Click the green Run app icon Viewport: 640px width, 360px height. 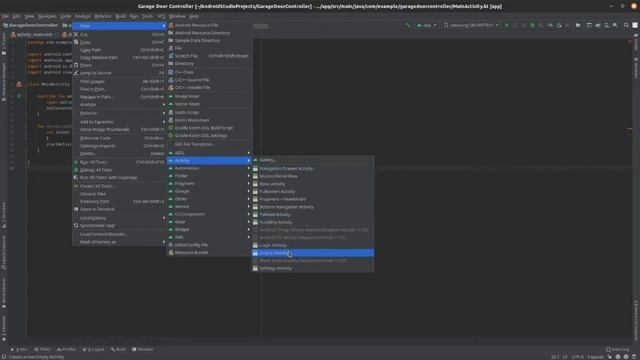pos(507,25)
